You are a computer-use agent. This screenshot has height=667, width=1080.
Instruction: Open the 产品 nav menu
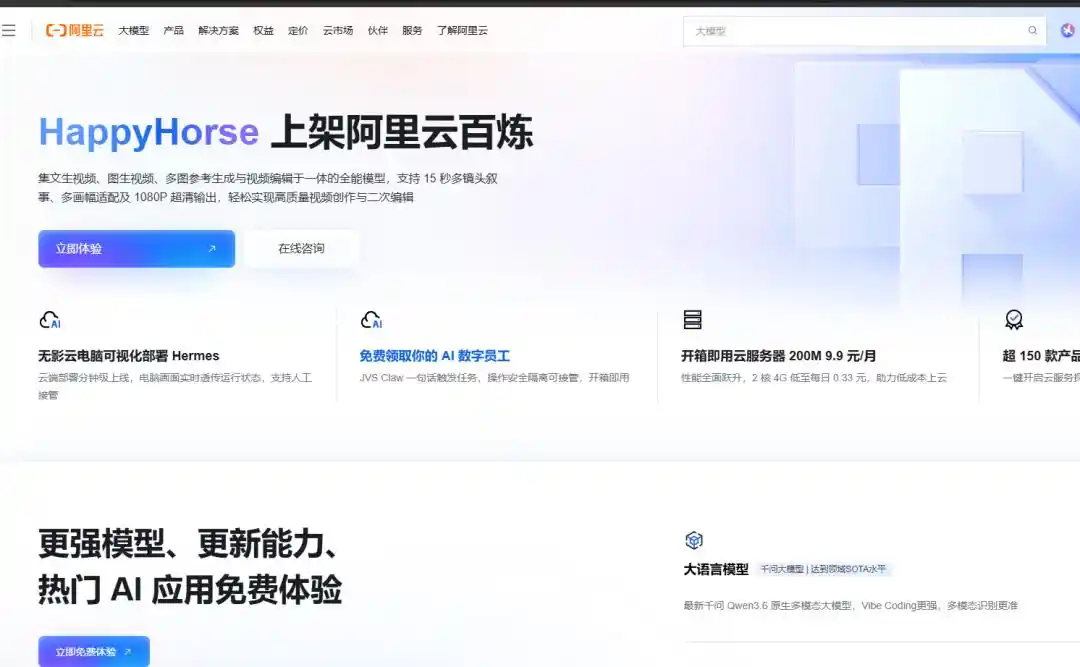(174, 30)
